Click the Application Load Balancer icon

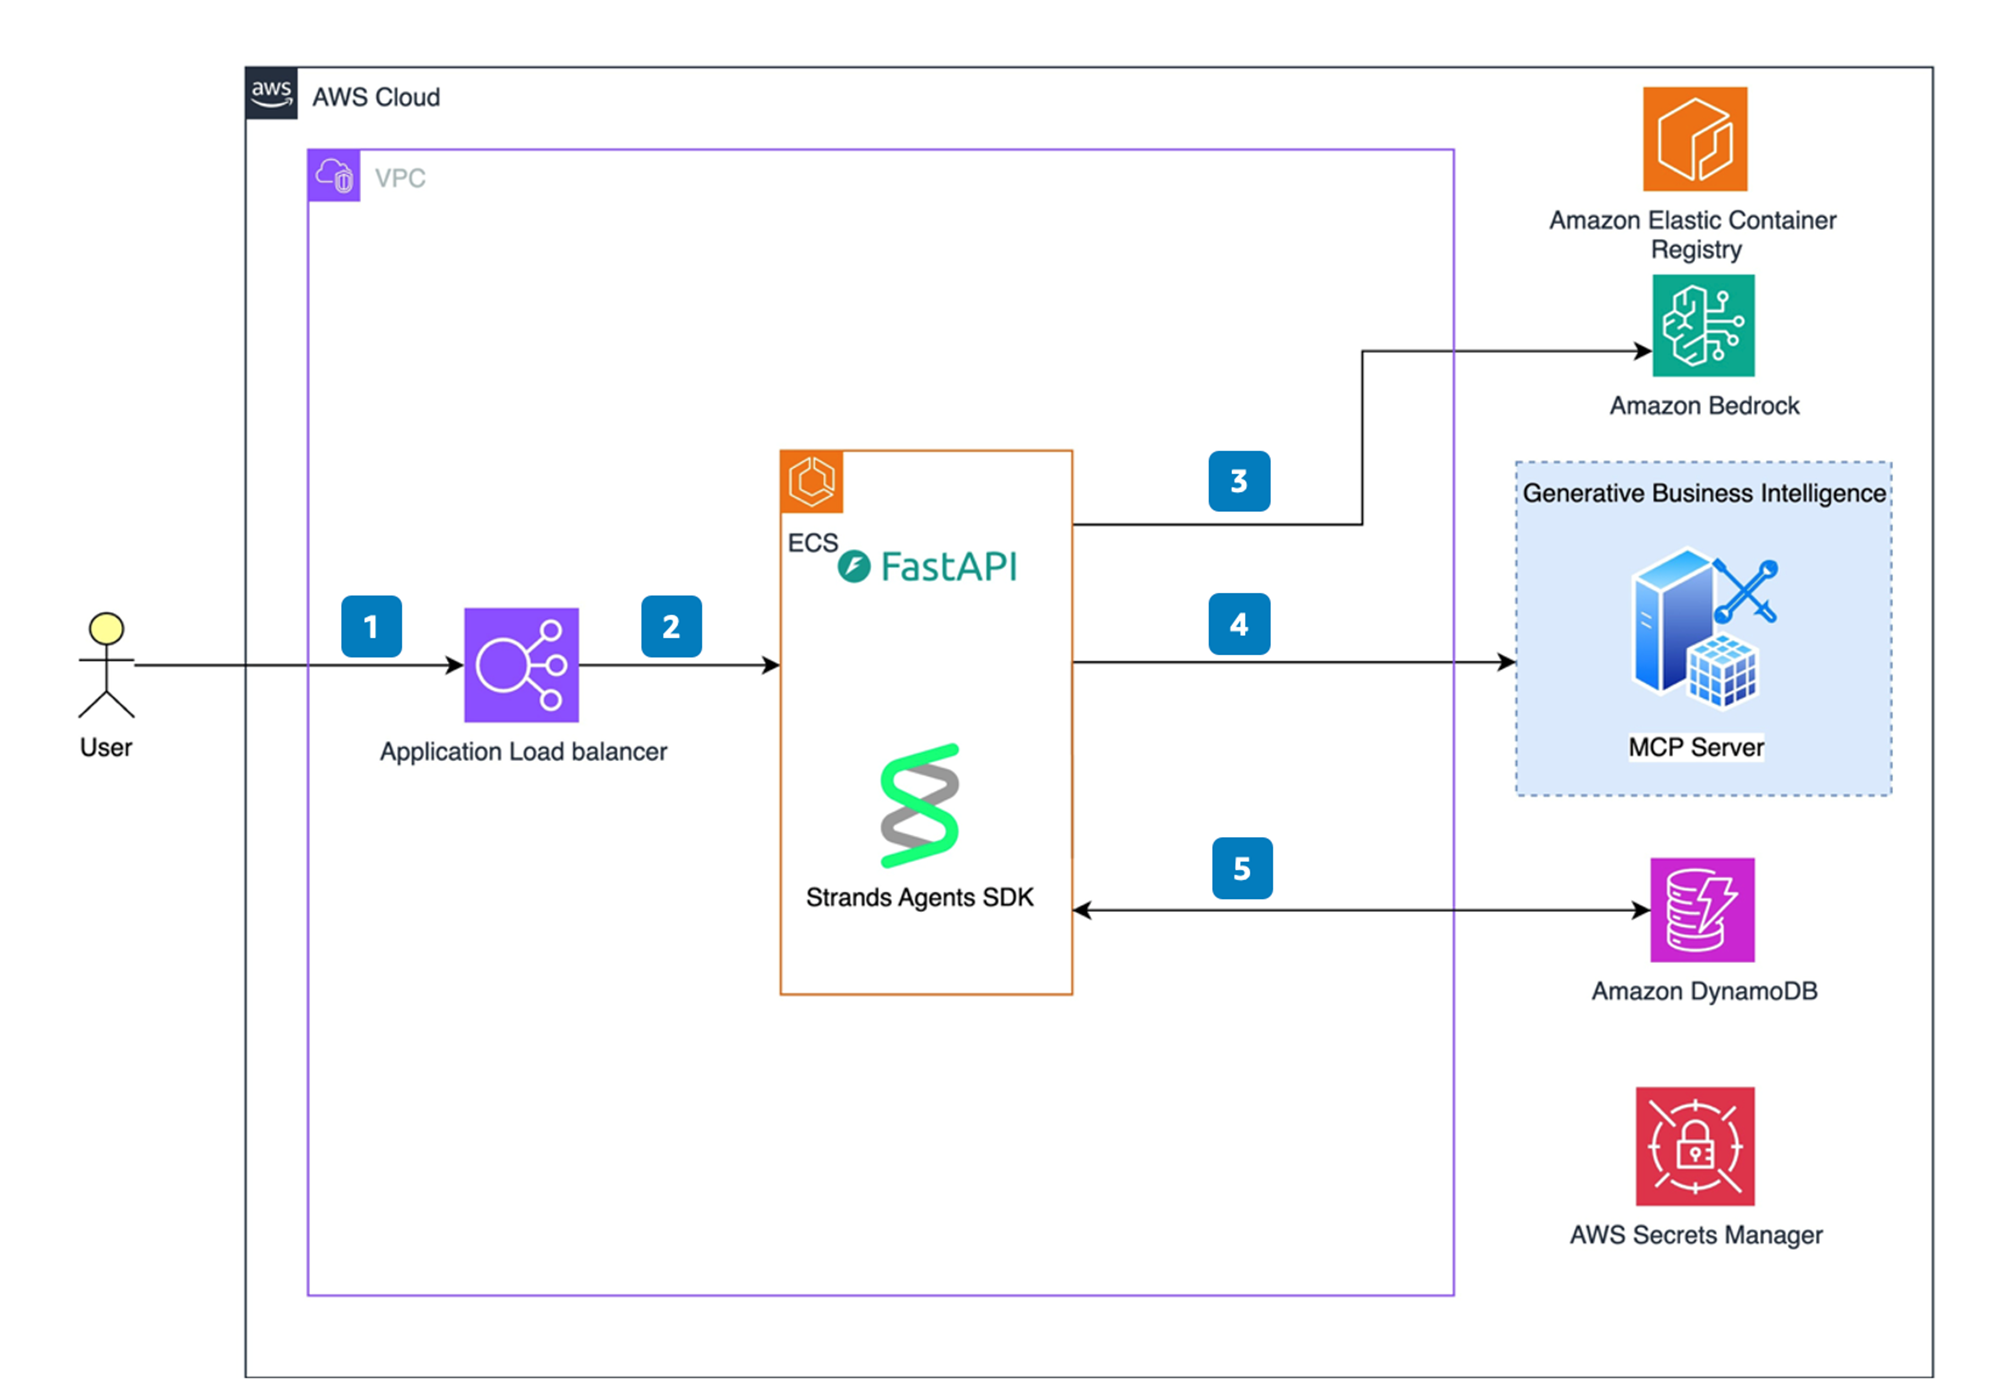[521, 665]
